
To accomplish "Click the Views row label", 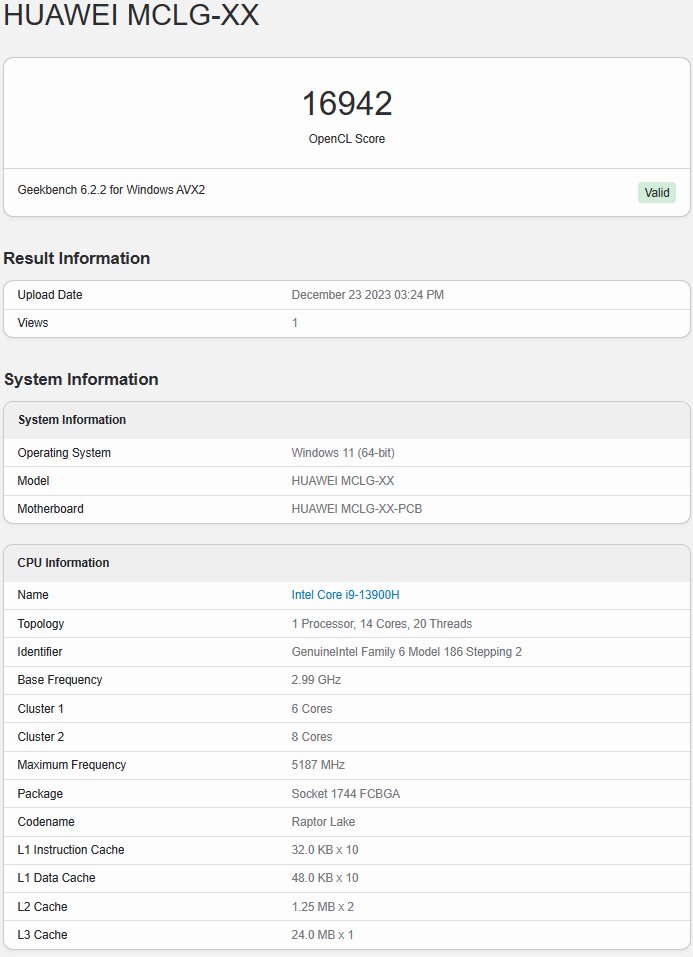I will [33, 323].
